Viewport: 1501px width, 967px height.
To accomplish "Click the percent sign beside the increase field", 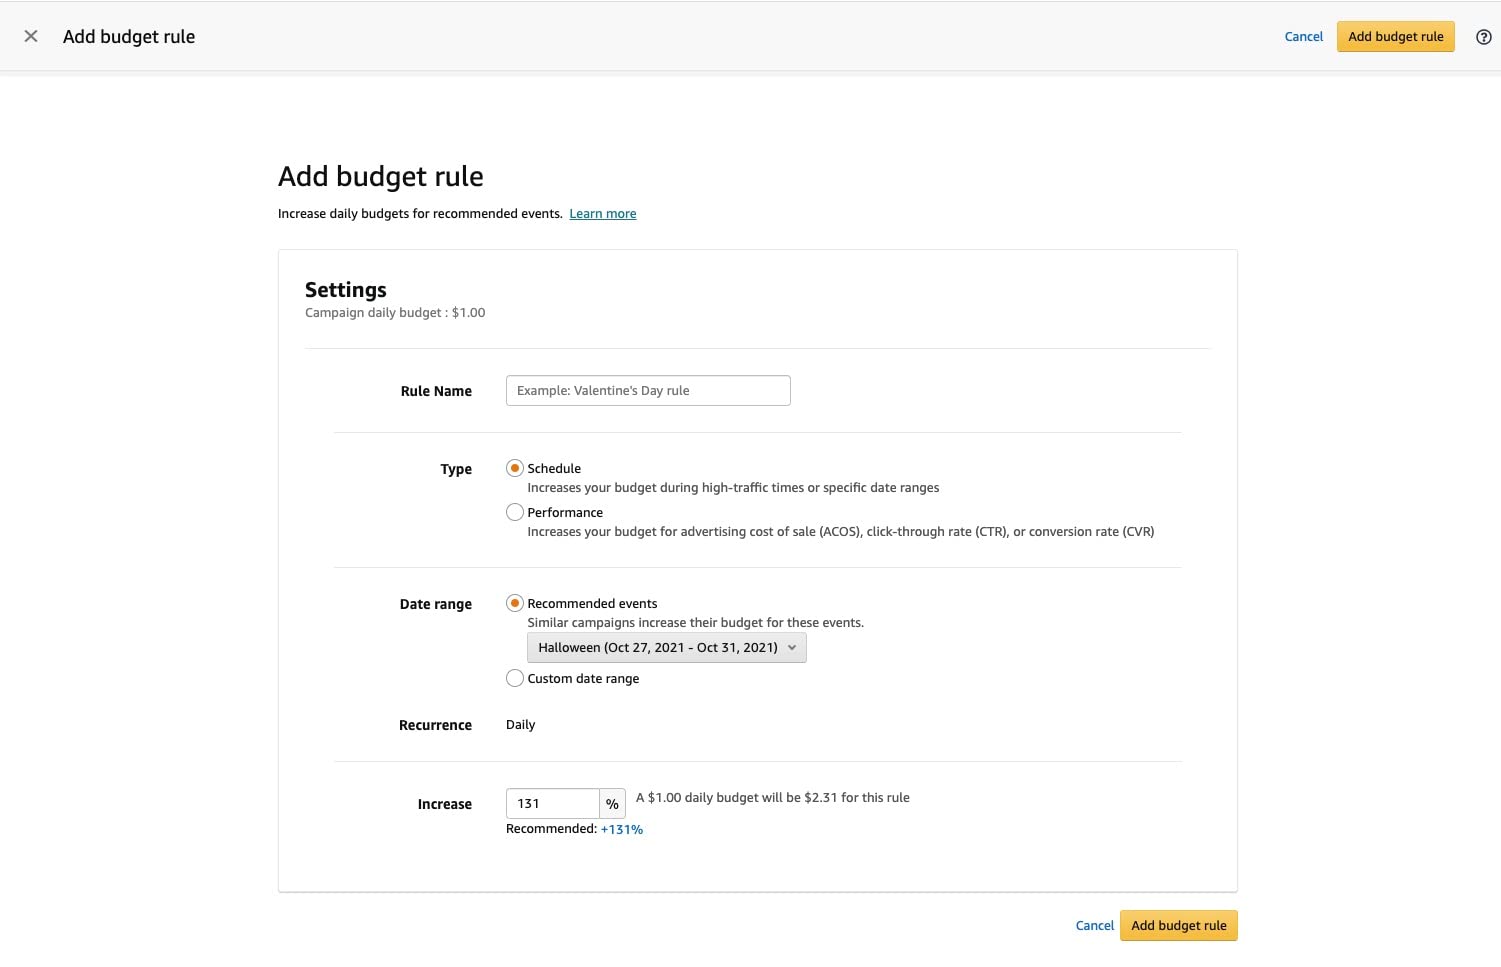I will click(x=612, y=804).
